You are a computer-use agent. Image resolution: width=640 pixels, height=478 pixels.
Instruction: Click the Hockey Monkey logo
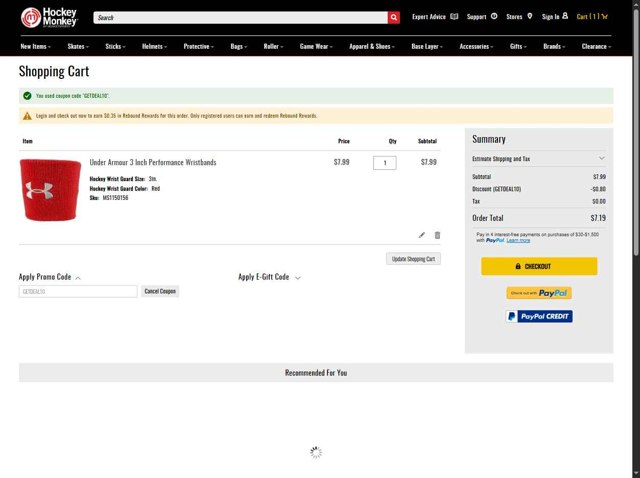49,18
